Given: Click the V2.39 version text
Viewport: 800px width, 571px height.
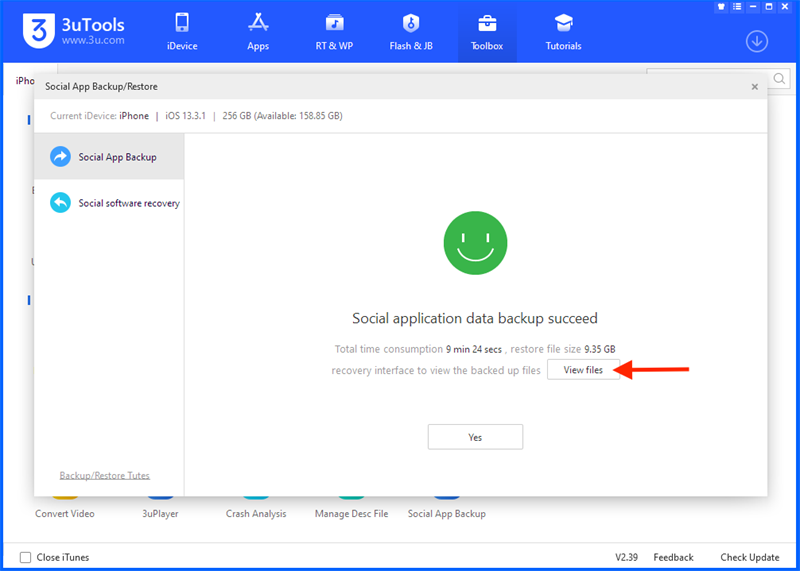Looking at the screenshot, I should point(626,557).
